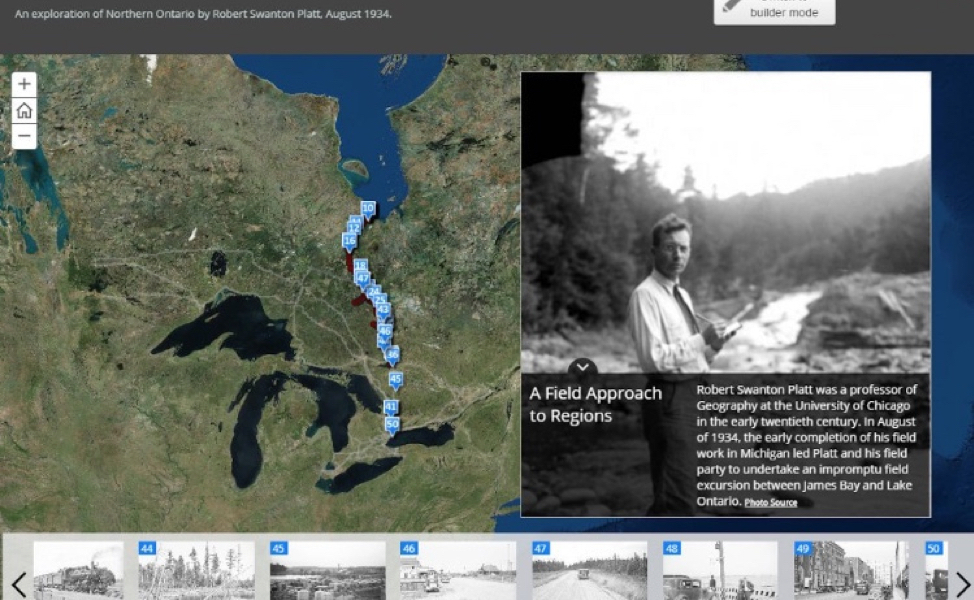974x600 pixels.
Task: Select map marker number 16
Action: [x=349, y=240]
